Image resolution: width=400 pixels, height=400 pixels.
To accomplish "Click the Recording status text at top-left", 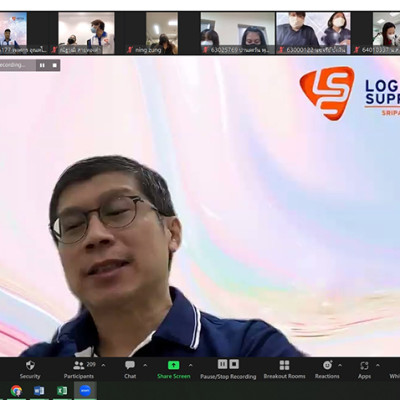I will pyautogui.click(x=13, y=65).
